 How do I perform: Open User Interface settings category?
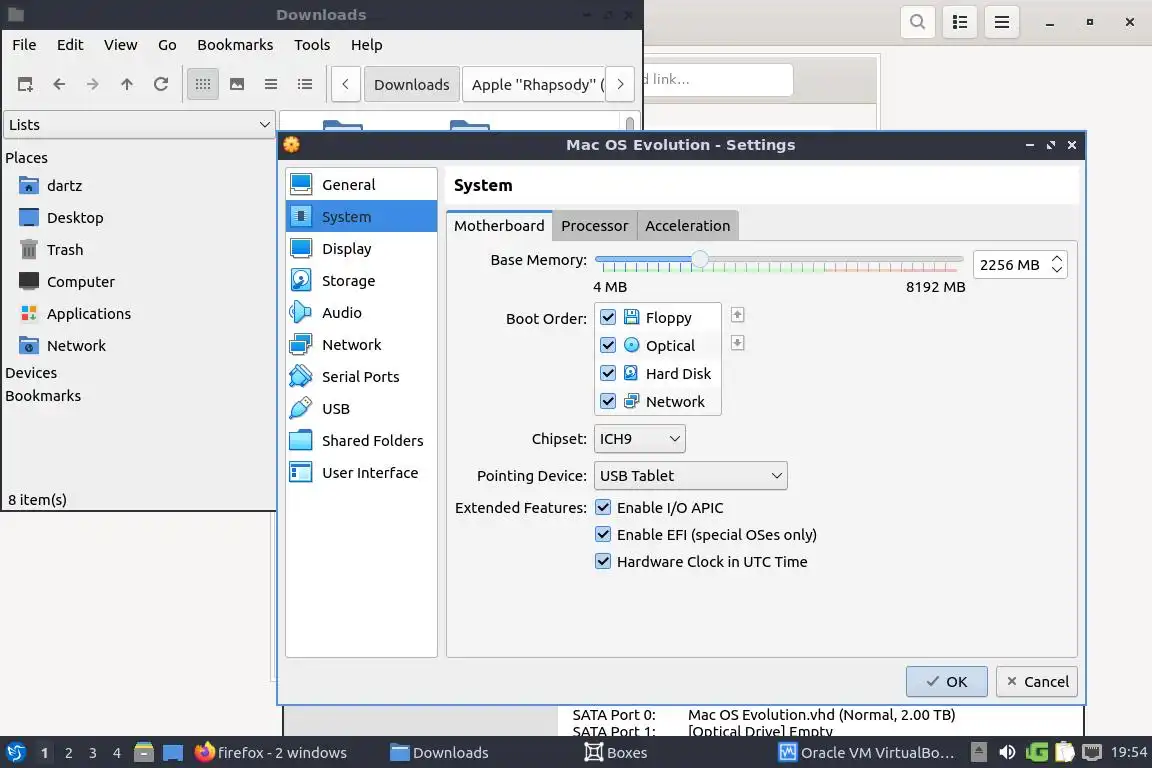click(x=361, y=473)
